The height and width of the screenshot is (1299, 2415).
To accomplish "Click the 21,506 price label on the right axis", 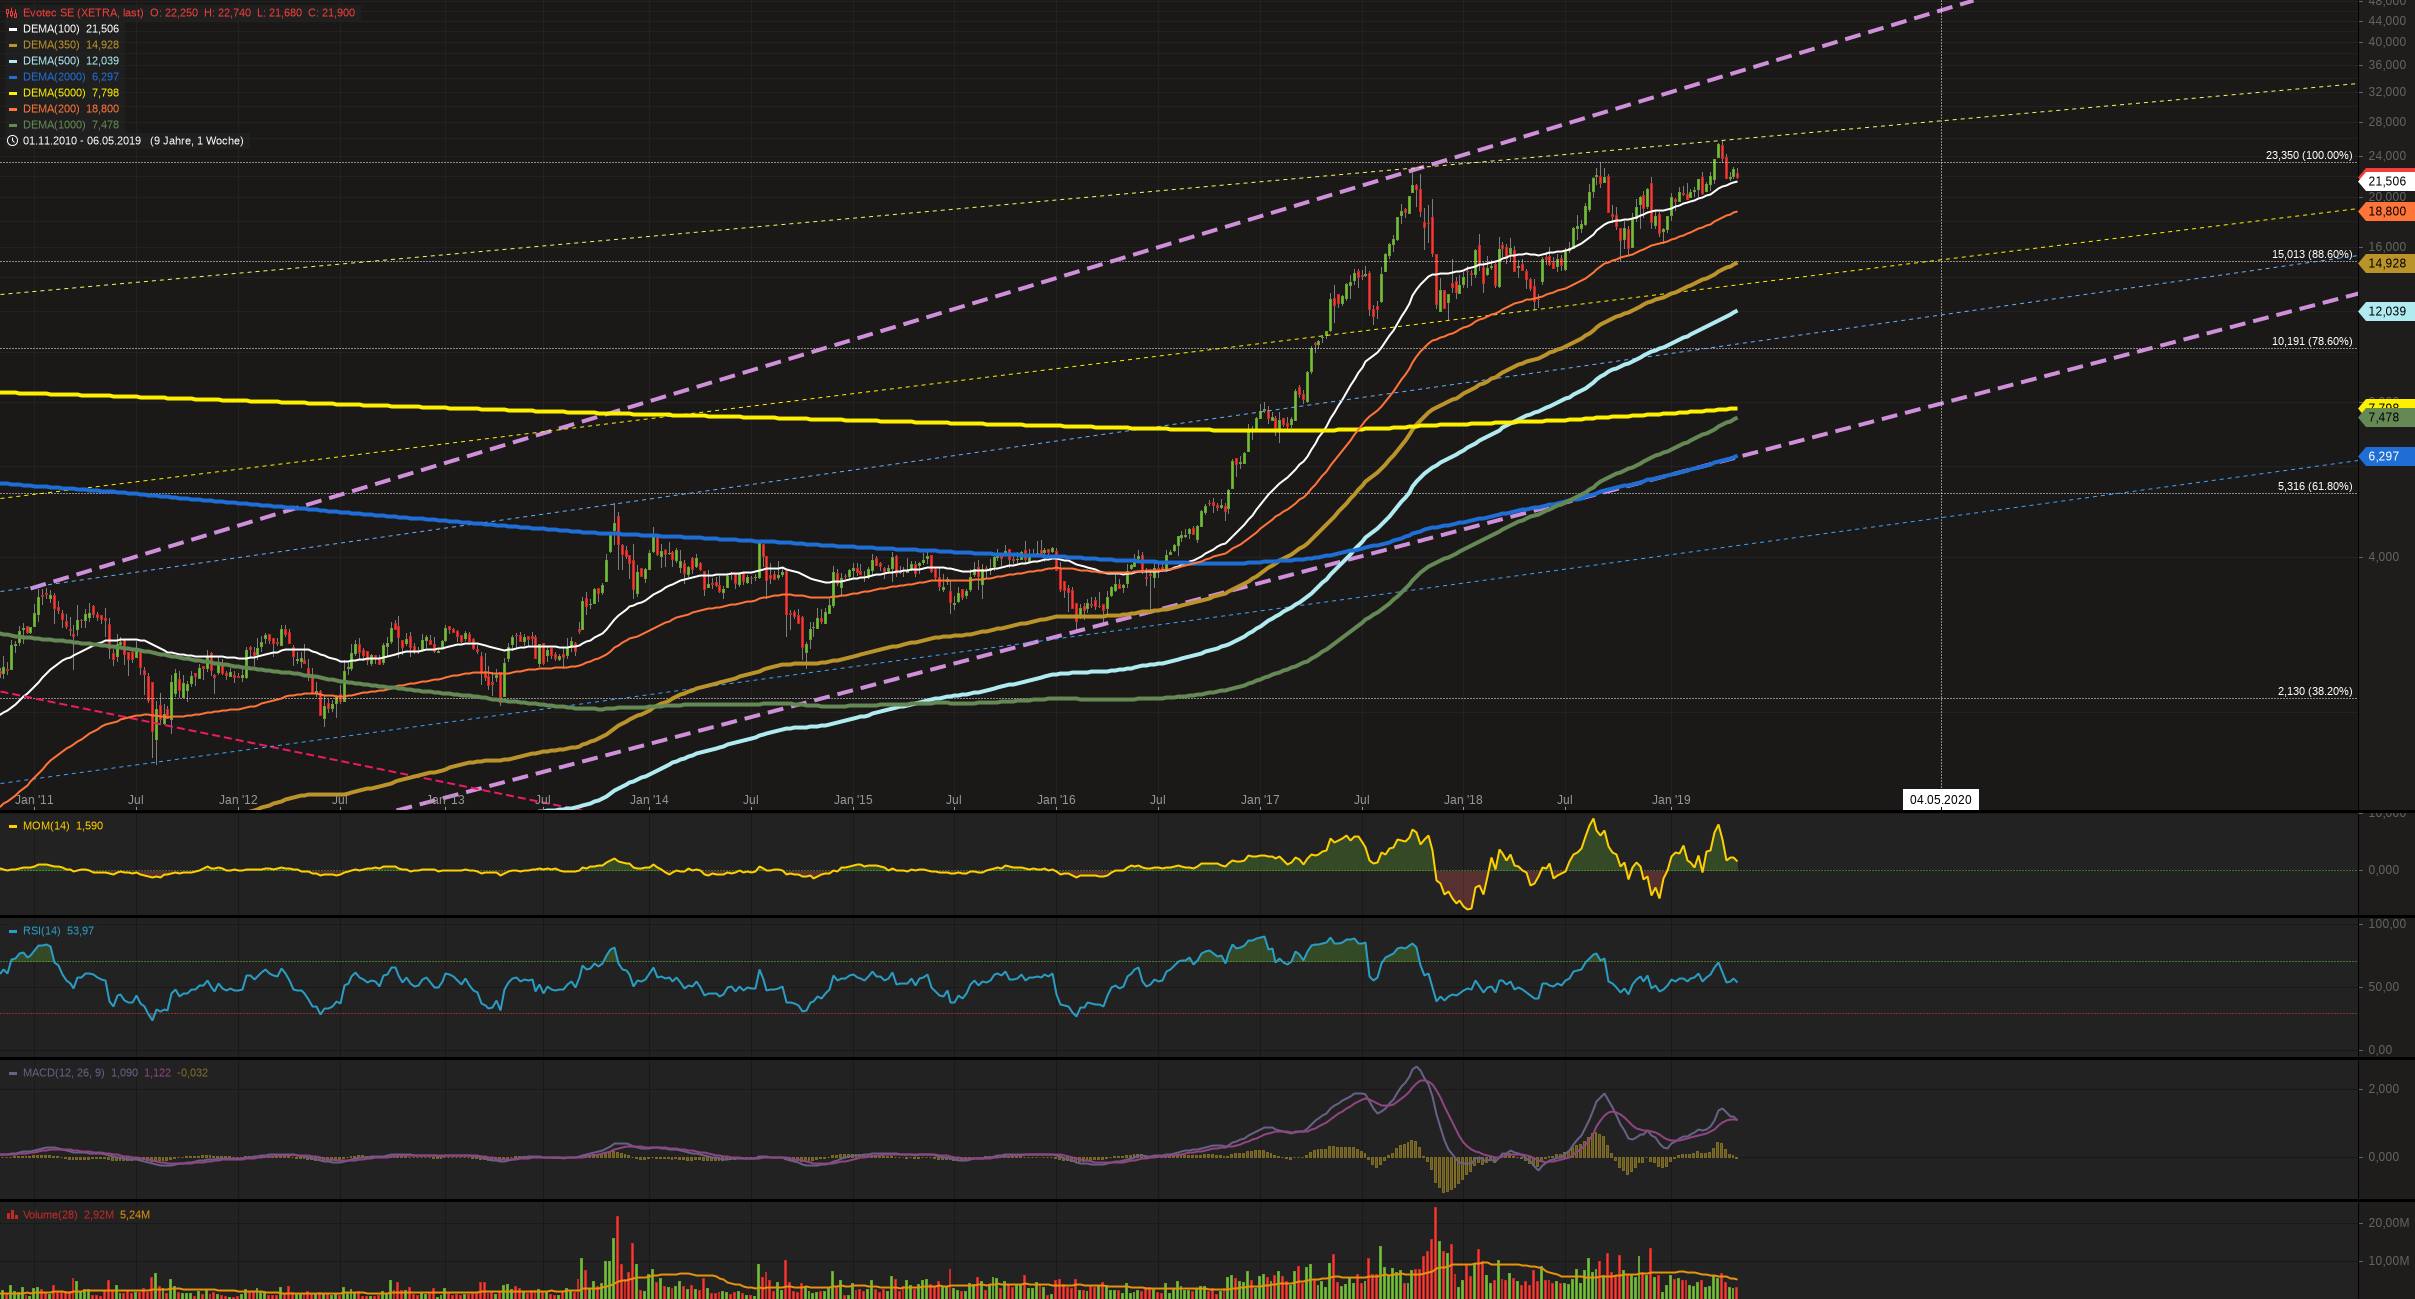I will (x=2385, y=182).
